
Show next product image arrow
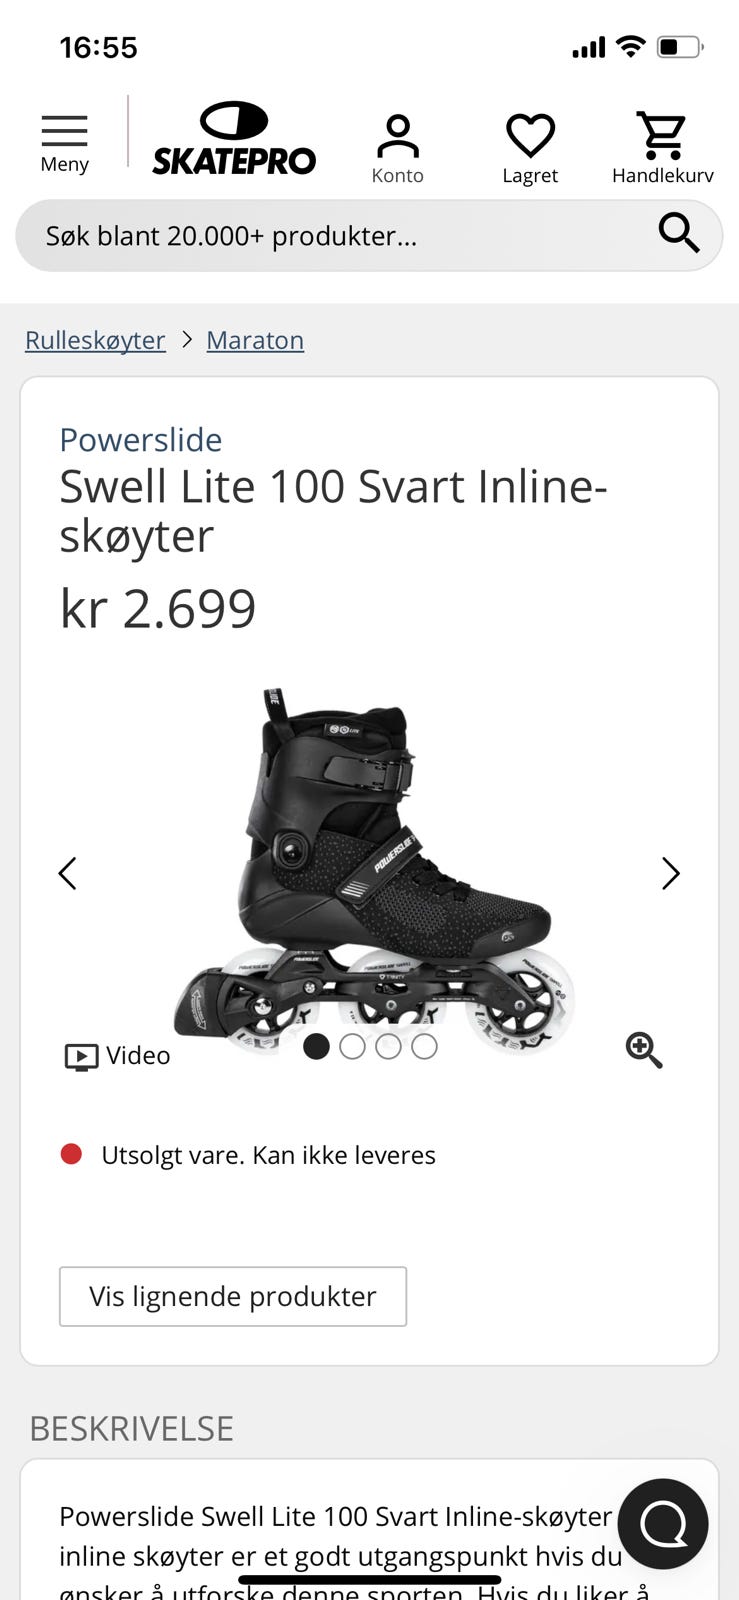click(671, 873)
